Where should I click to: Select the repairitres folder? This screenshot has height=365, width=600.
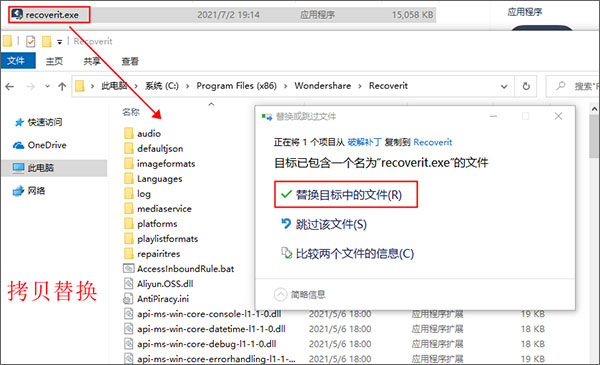(152, 254)
